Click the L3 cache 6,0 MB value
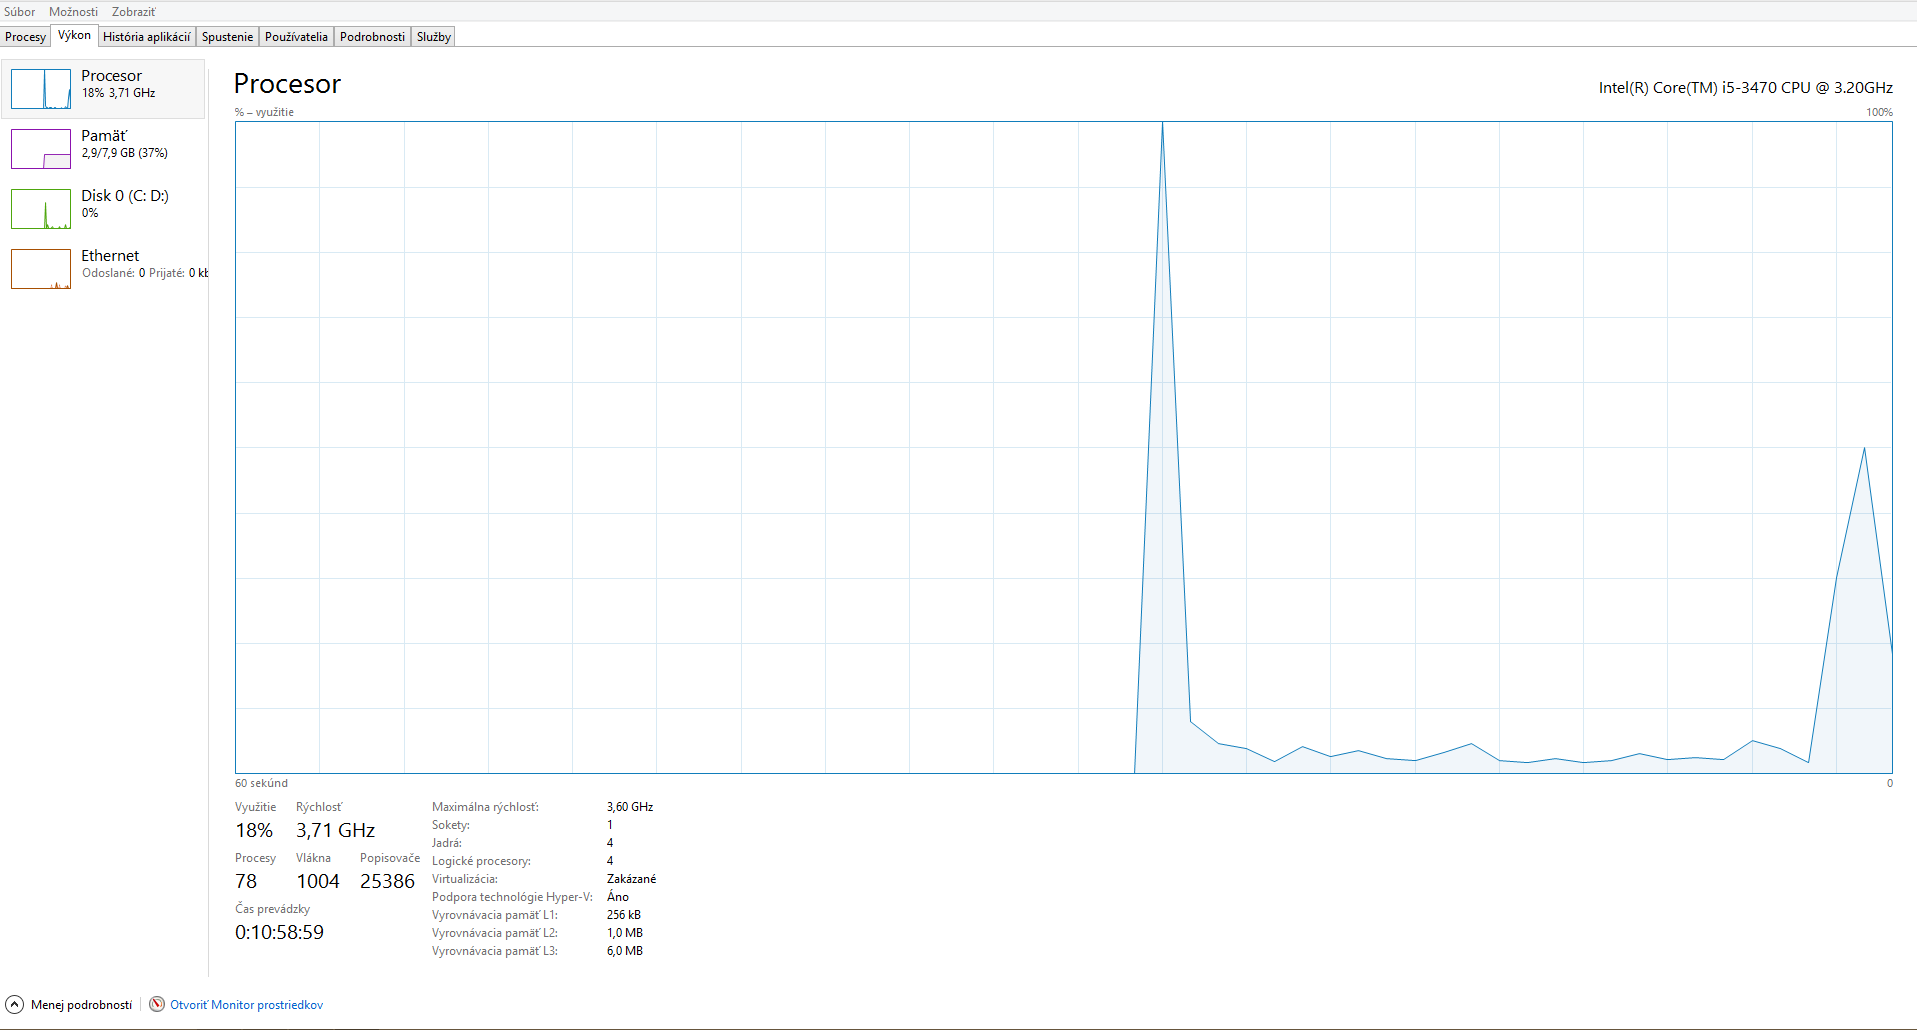This screenshot has width=1917, height=1030. click(x=625, y=951)
